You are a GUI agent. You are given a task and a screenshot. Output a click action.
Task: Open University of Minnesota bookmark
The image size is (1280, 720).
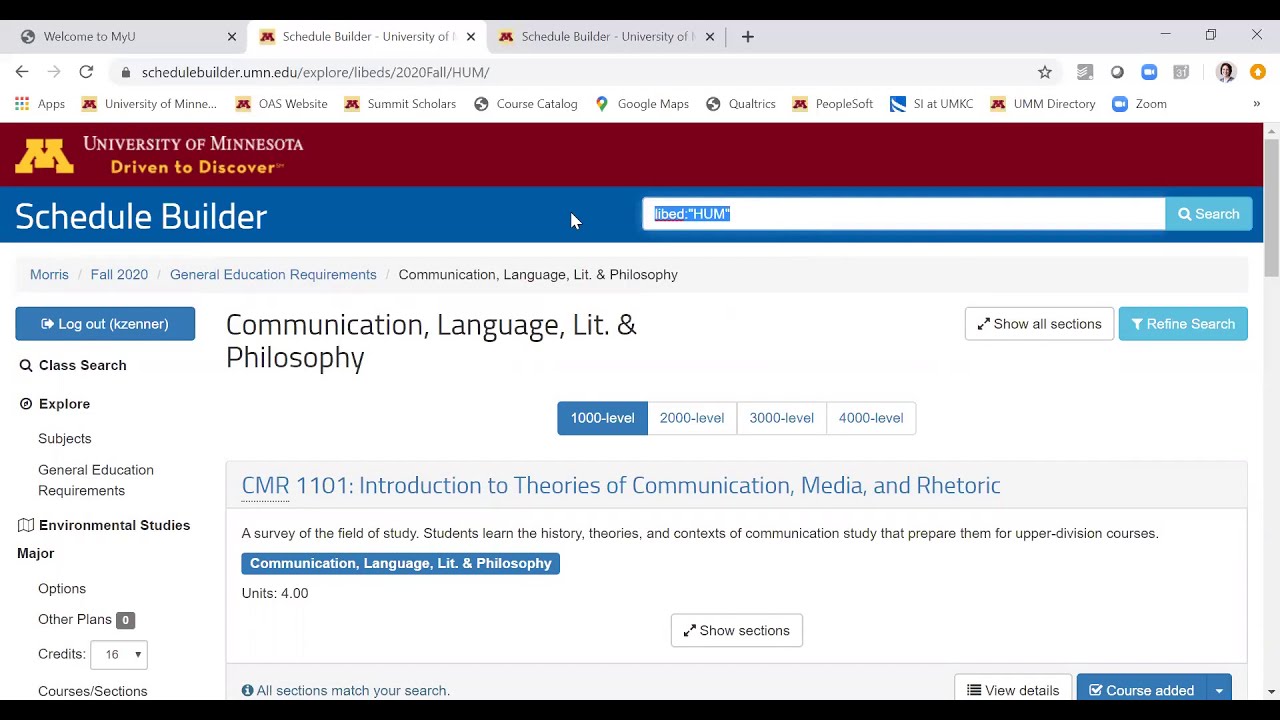point(149,104)
